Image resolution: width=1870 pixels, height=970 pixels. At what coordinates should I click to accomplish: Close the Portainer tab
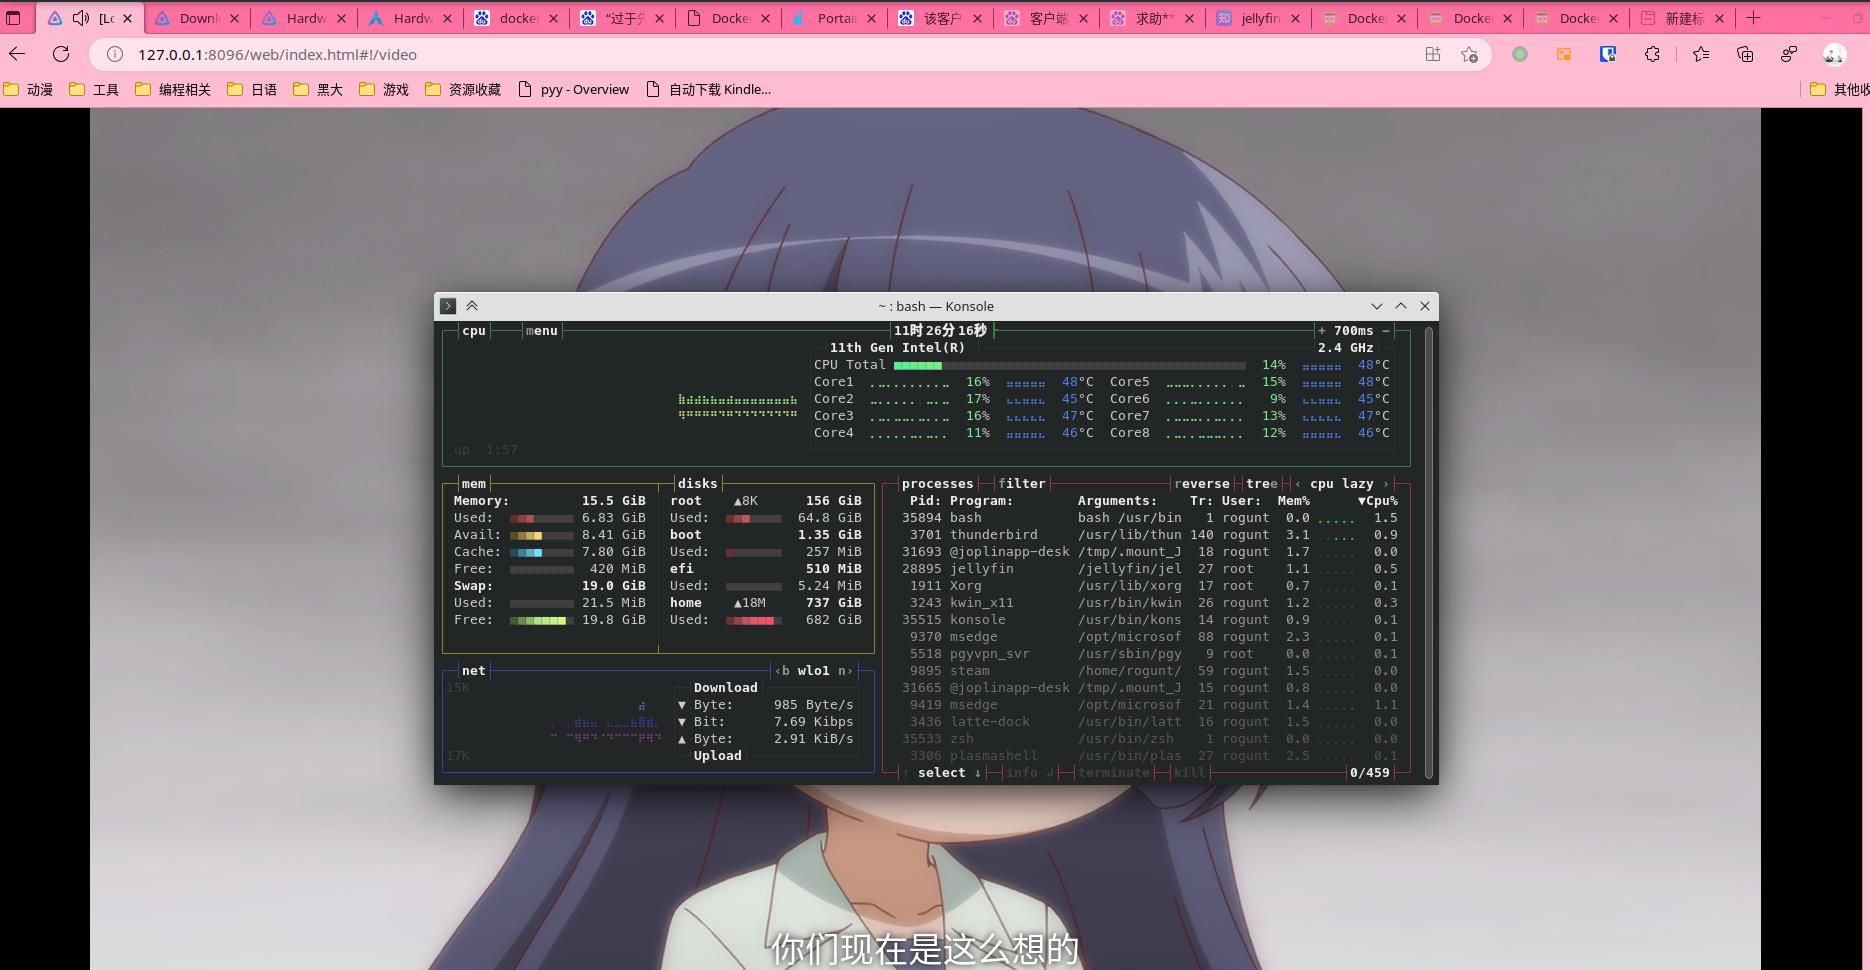pyautogui.click(x=871, y=18)
